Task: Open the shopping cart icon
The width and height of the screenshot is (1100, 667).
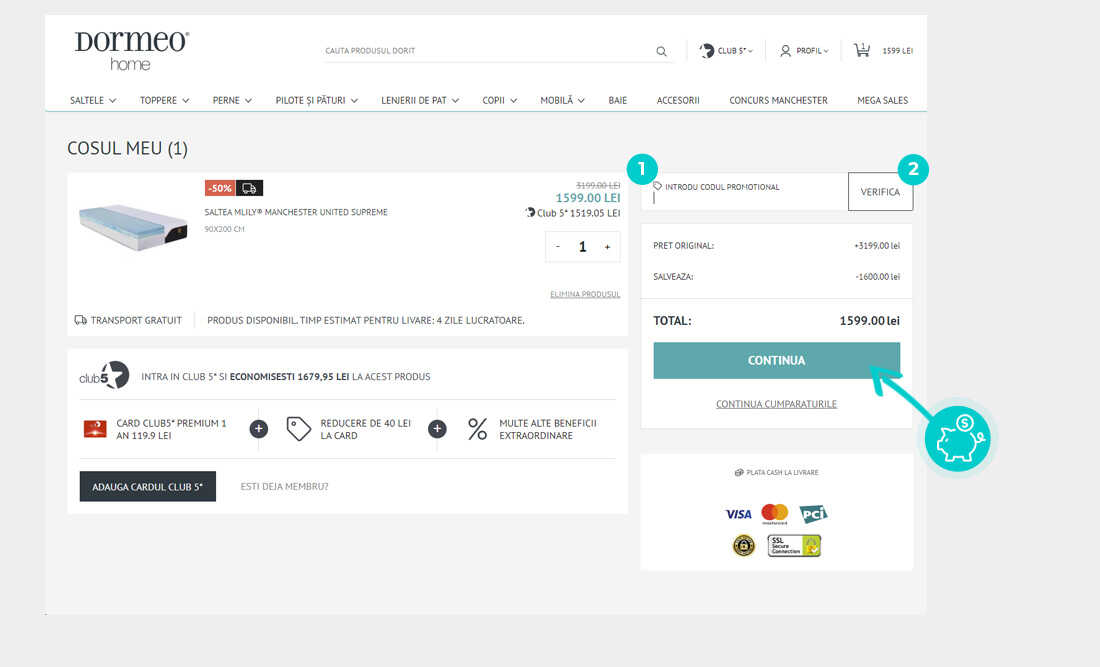Action: pos(862,50)
